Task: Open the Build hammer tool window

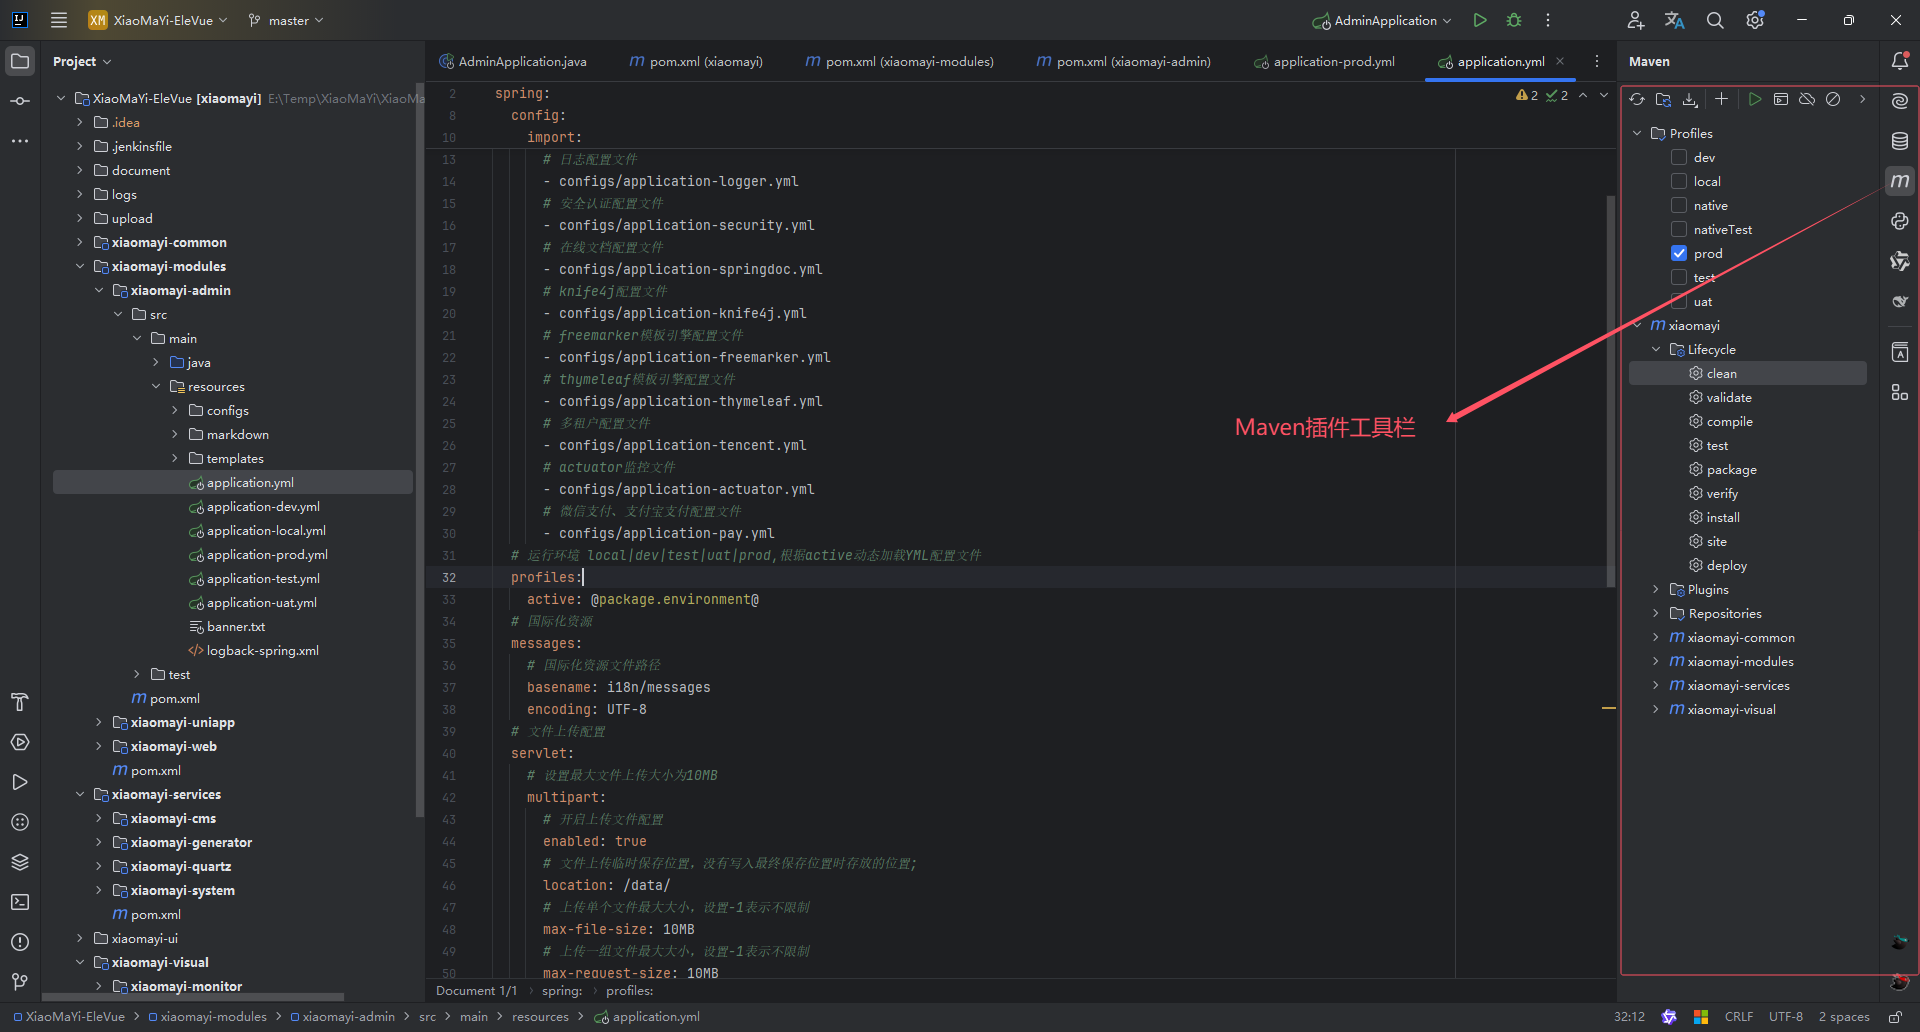Action: point(20,702)
